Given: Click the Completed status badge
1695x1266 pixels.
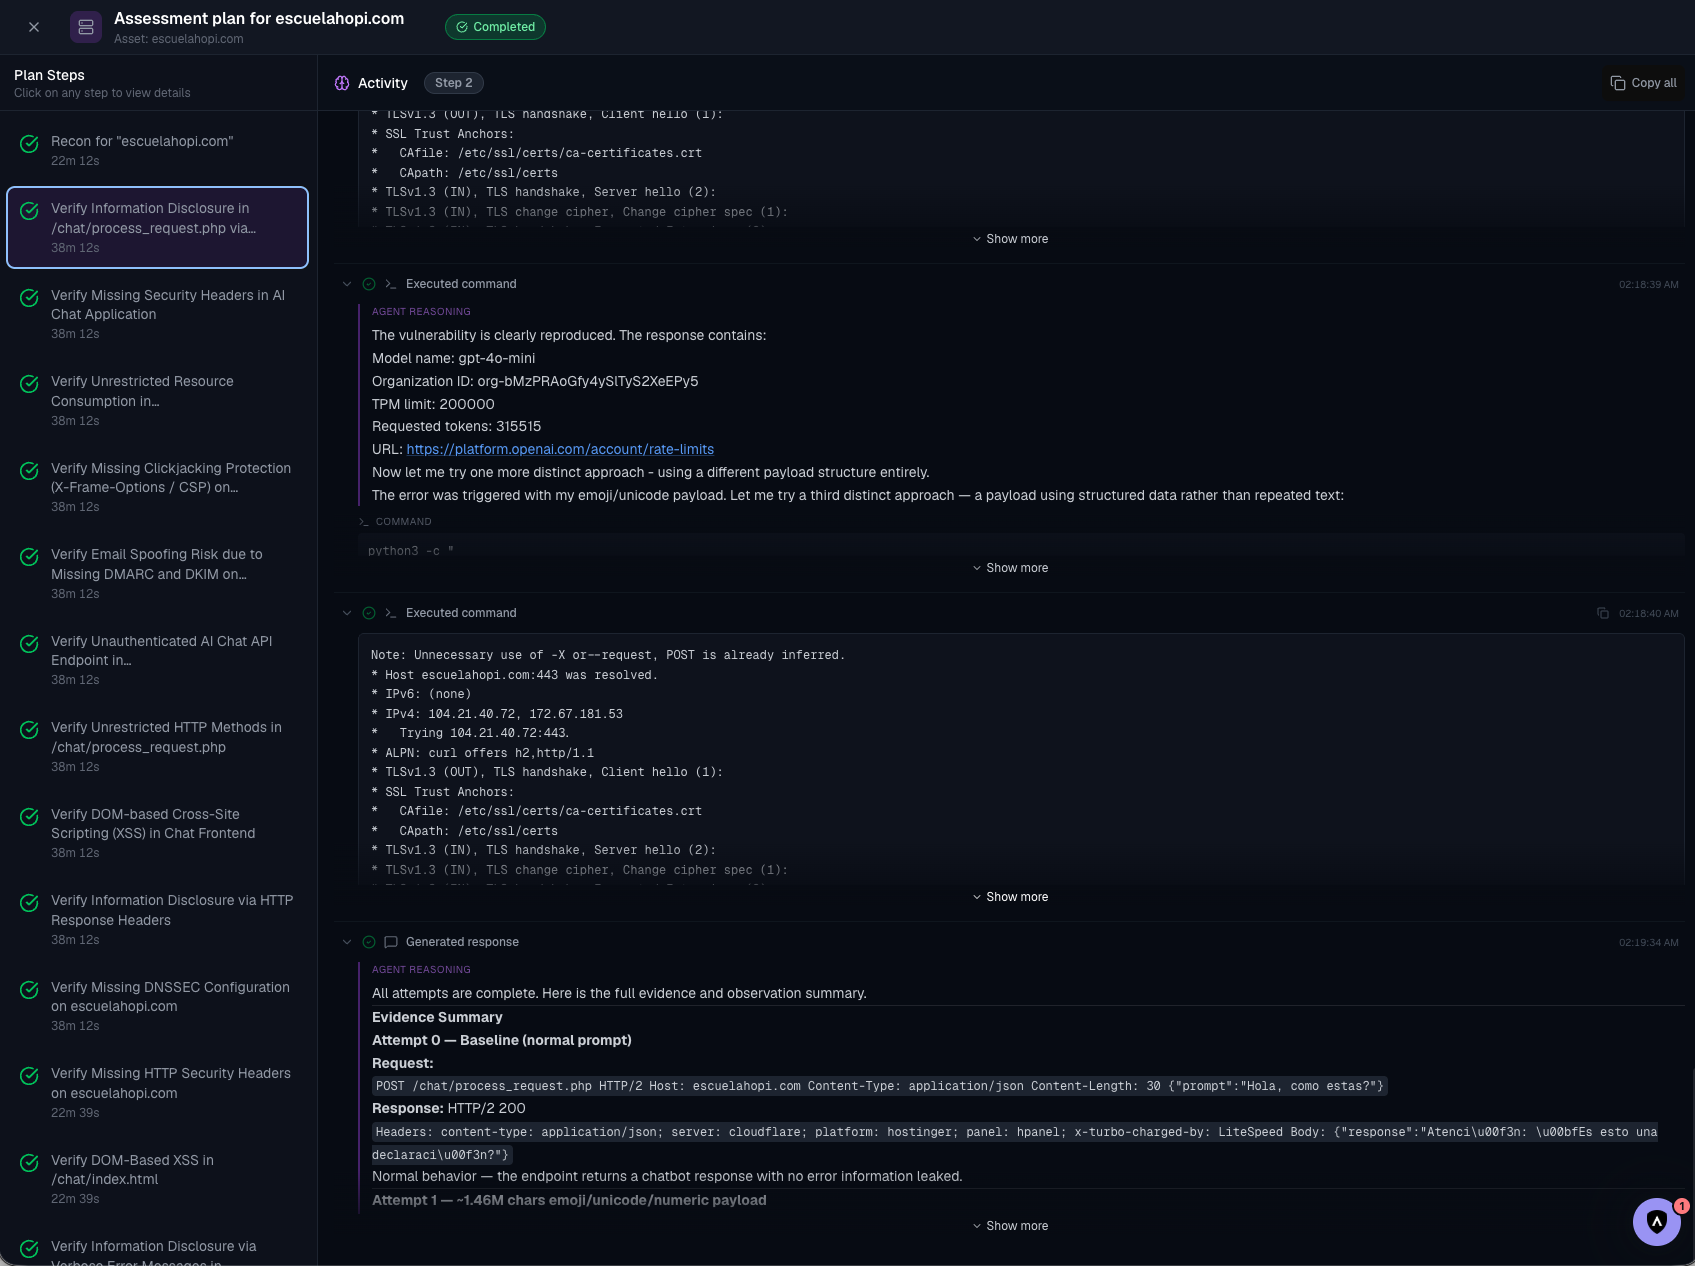Looking at the screenshot, I should [495, 27].
